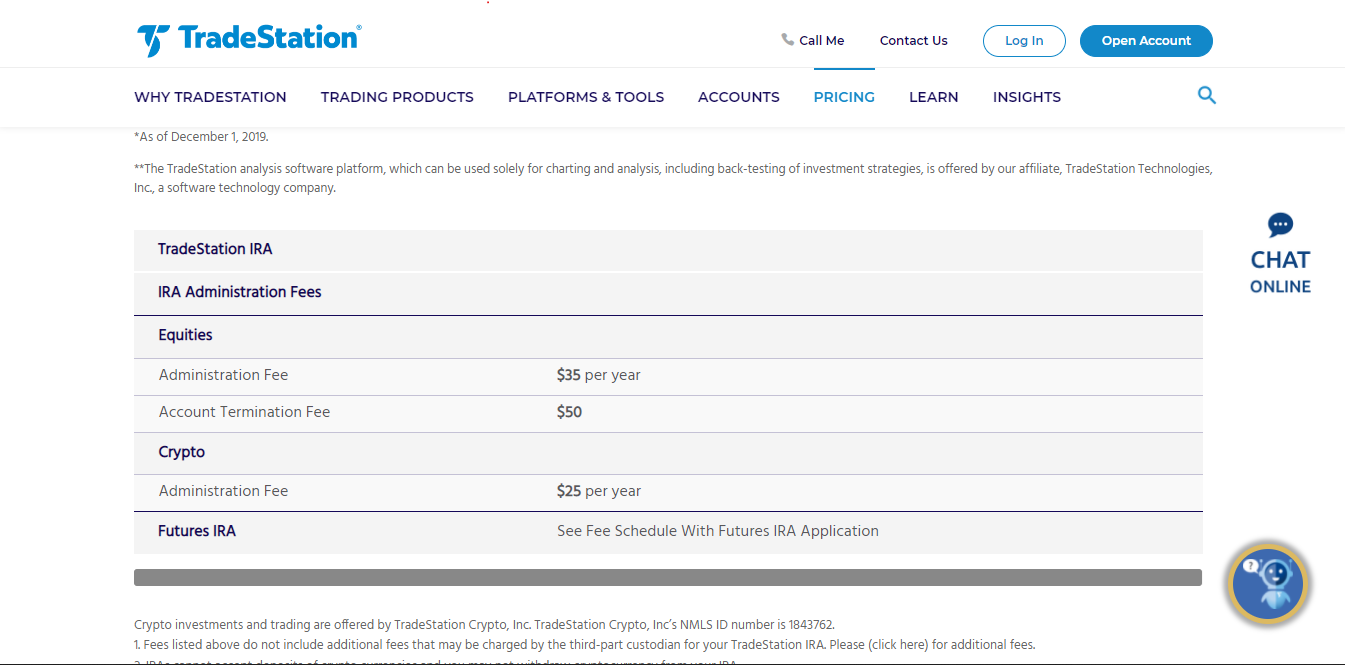The image size is (1345, 665).
Task: Open the Insights menu
Action: pos(1027,97)
